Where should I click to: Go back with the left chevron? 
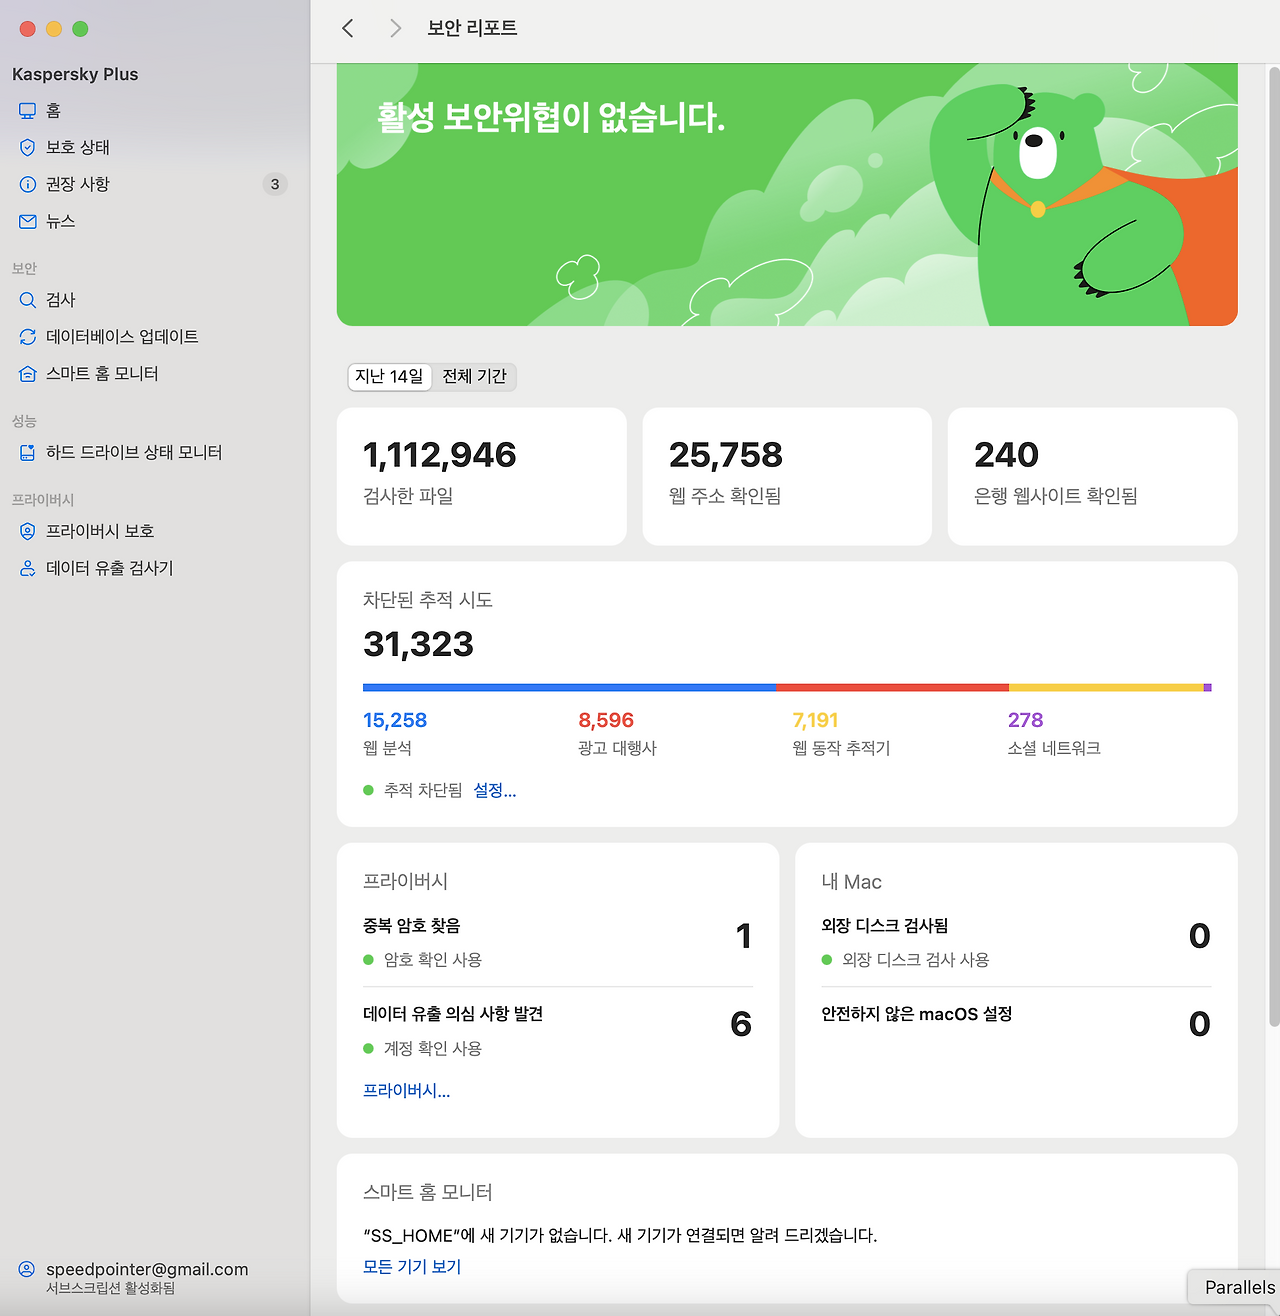pos(348,28)
